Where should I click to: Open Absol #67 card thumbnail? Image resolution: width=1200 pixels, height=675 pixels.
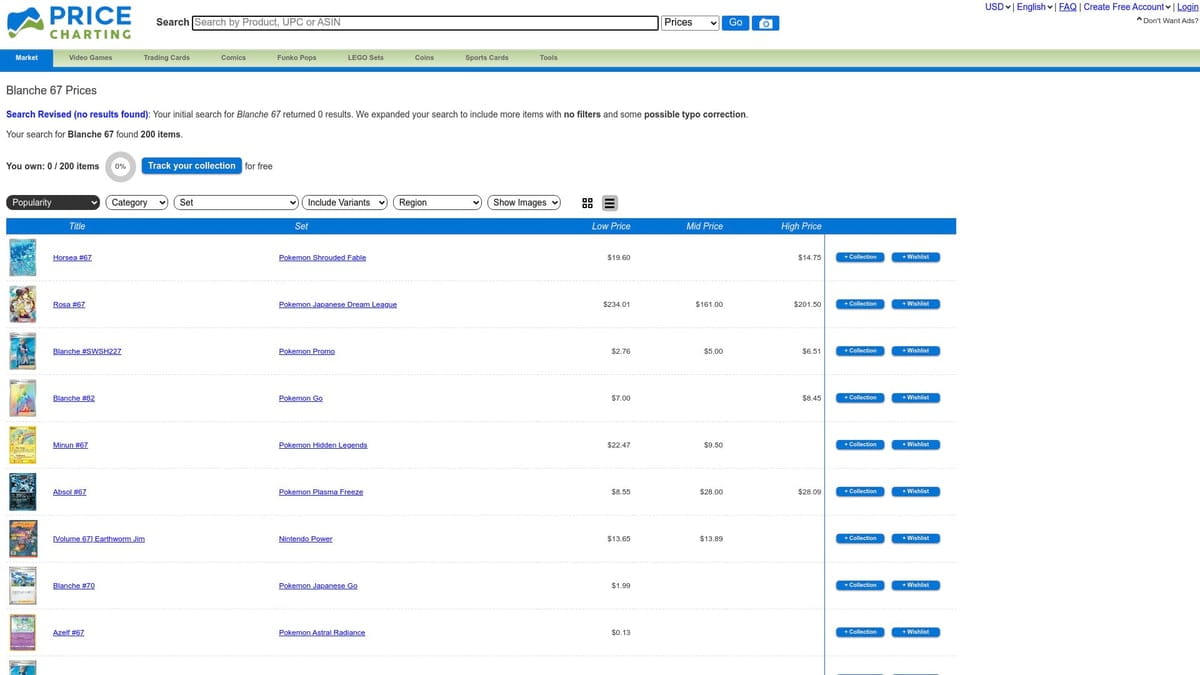tap(22, 492)
